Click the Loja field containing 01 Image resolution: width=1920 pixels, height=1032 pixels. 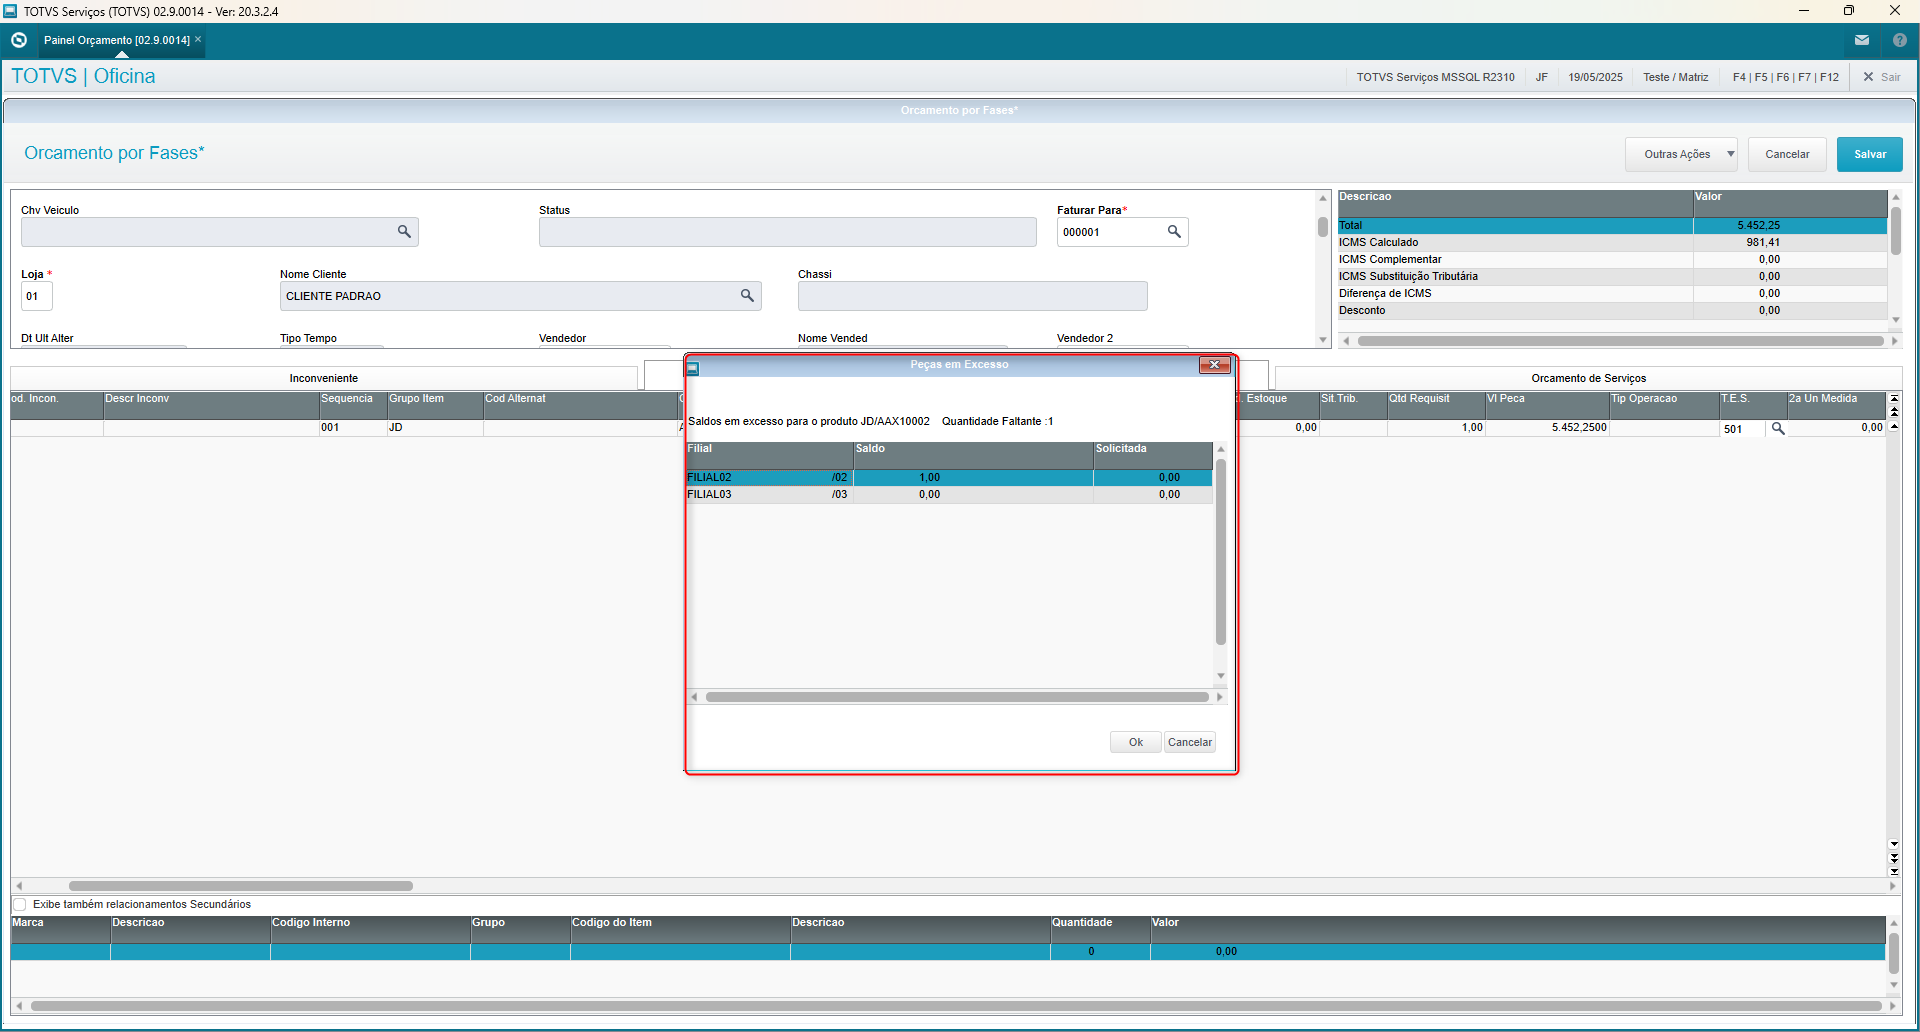click(37, 296)
